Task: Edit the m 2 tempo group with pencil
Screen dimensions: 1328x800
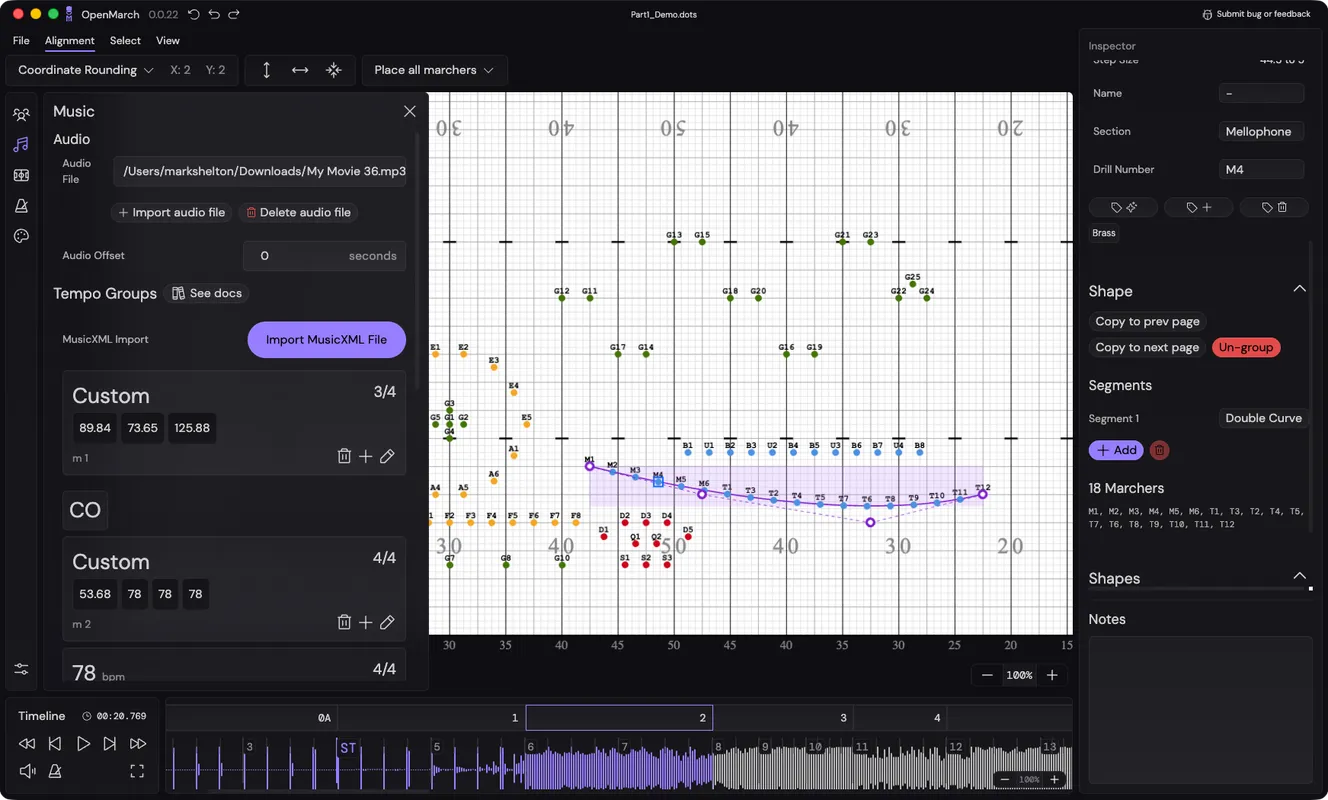Action: point(387,622)
